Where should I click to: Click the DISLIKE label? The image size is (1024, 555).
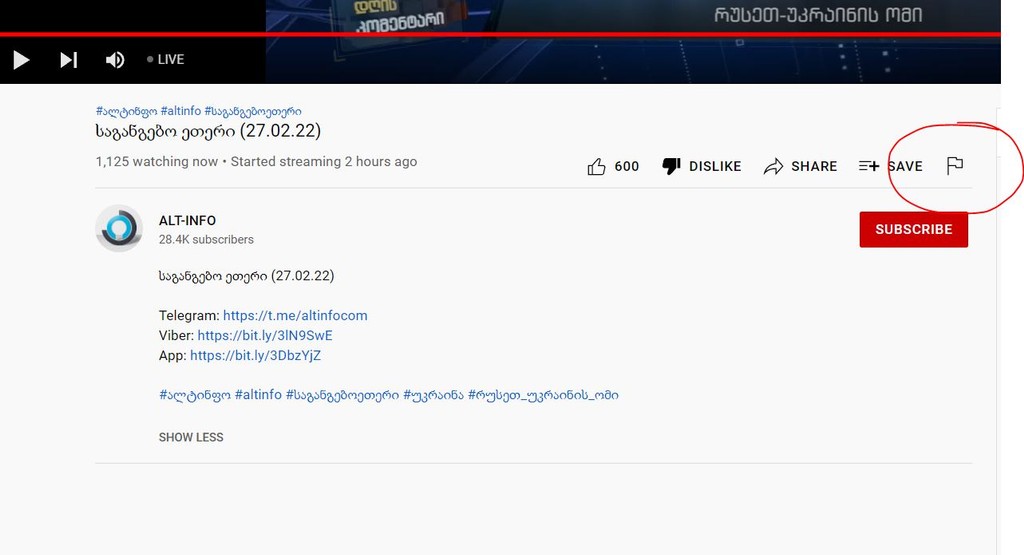pyautogui.click(x=715, y=166)
